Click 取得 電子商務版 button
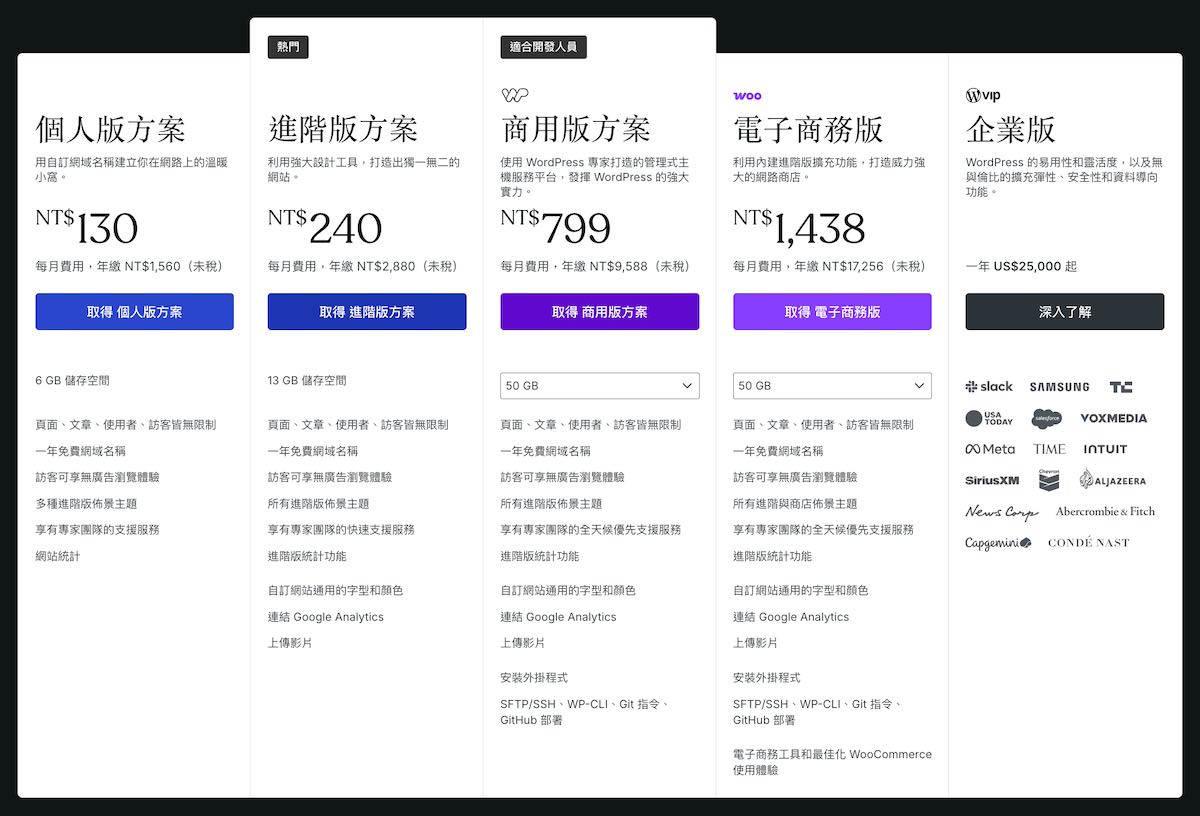This screenshot has width=1200, height=816. pos(832,311)
